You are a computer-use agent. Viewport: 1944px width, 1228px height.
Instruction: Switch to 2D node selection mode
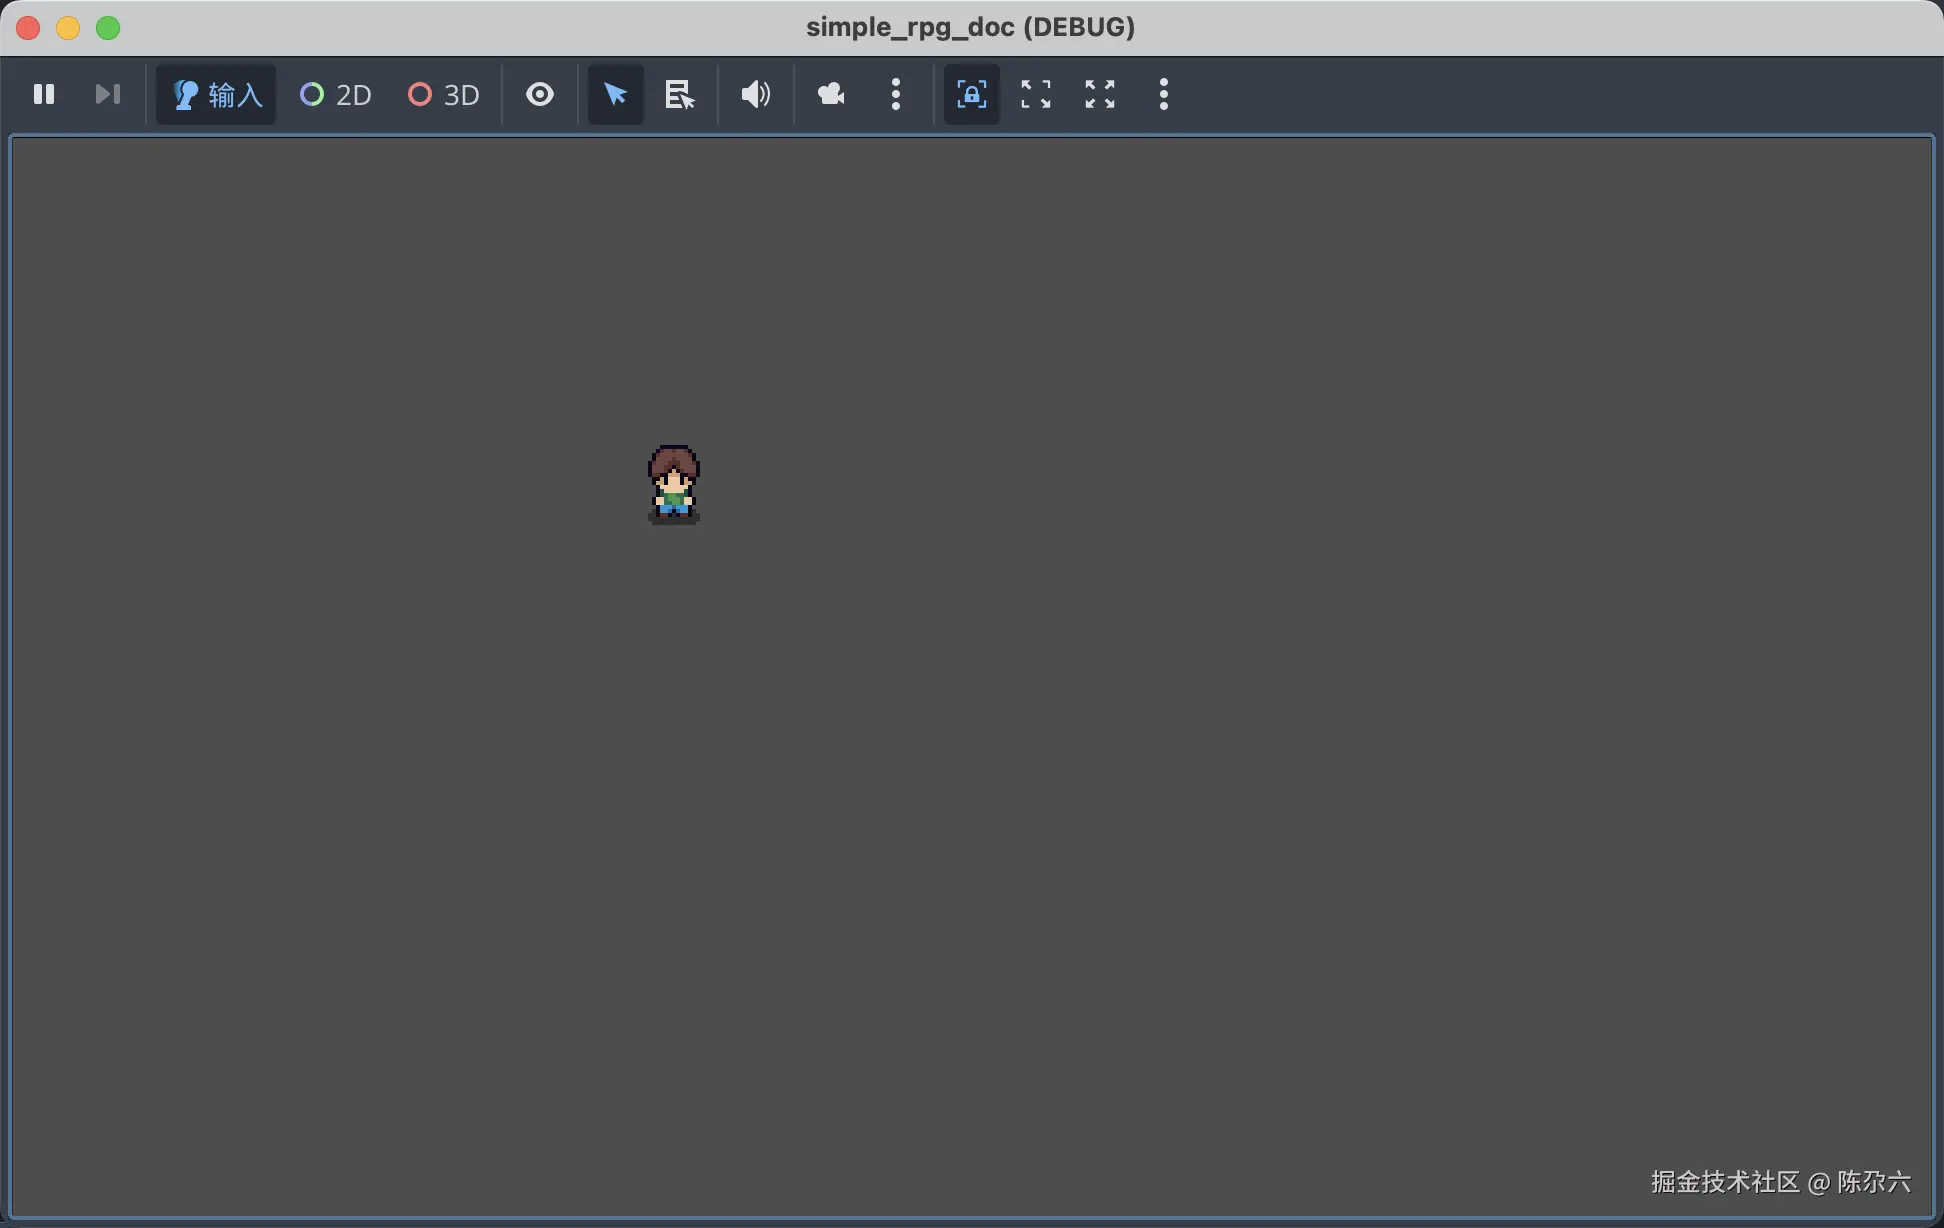point(336,94)
